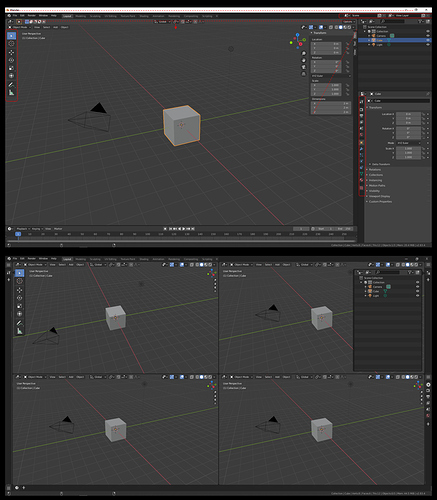Expand the Custom Properties section
This screenshot has width=437, height=500.
pyautogui.click(x=379, y=202)
